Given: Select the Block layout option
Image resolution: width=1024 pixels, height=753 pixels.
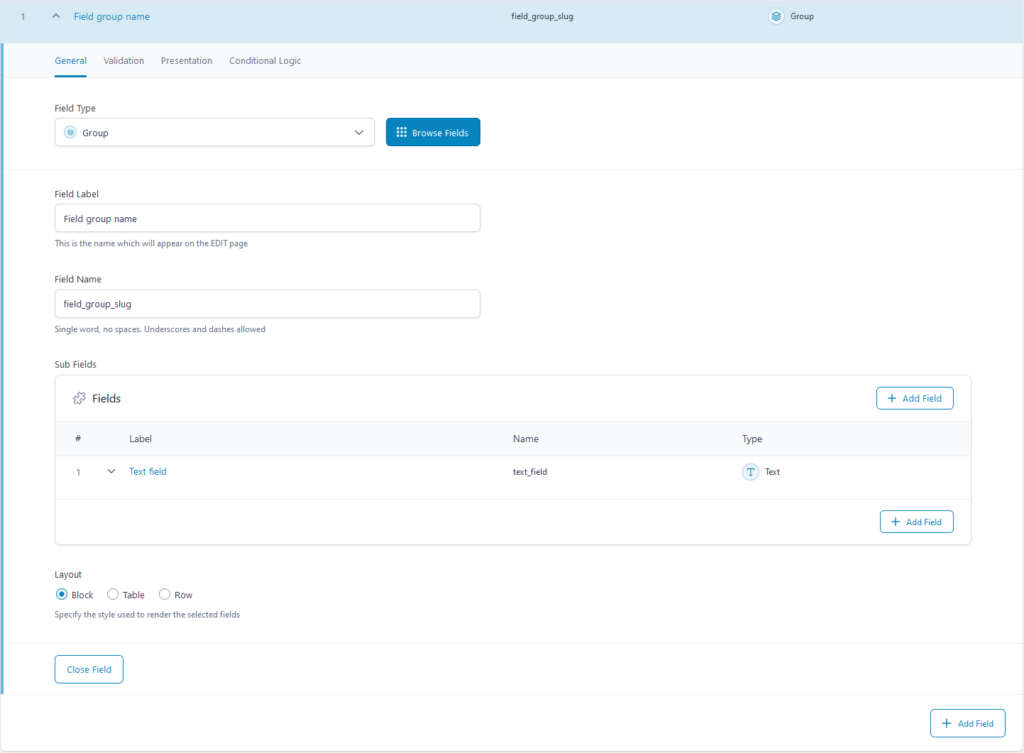Looking at the screenshot, I should [61, 594].
